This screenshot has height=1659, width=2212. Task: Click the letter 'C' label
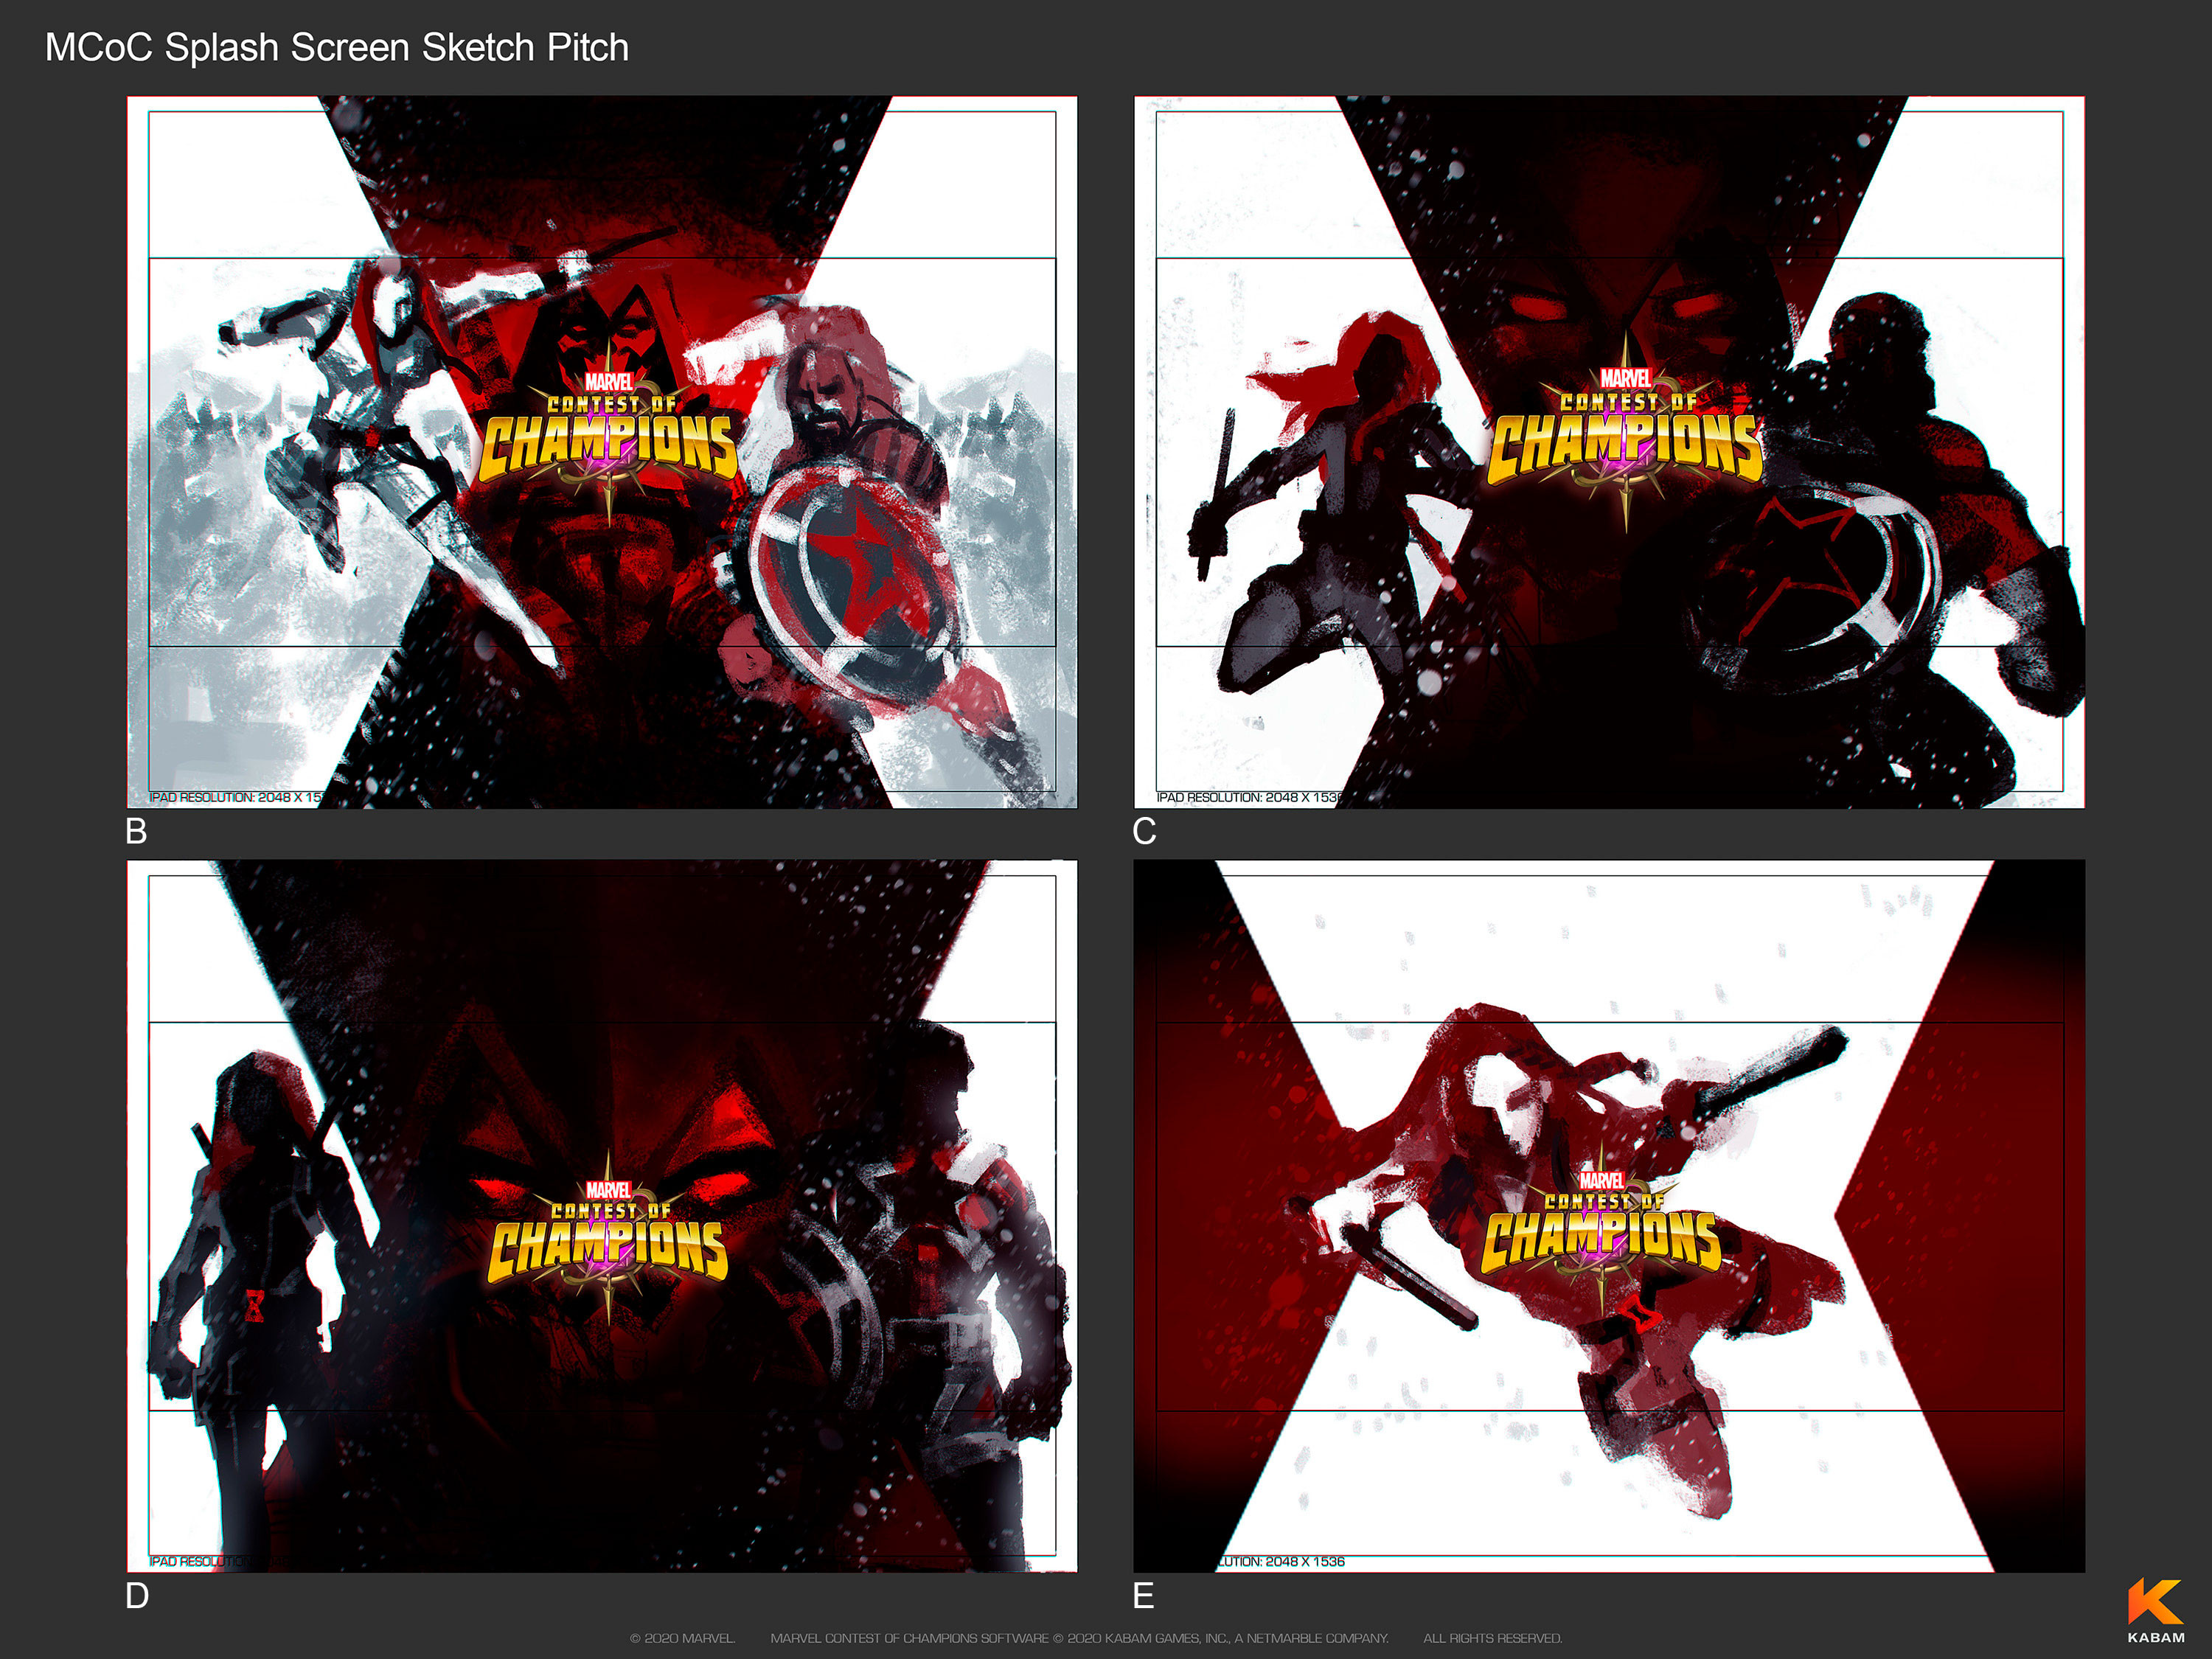1144,831
